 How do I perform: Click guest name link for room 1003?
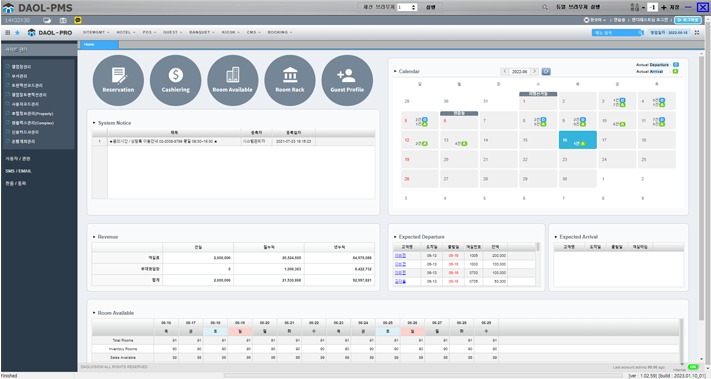[400, 264]
